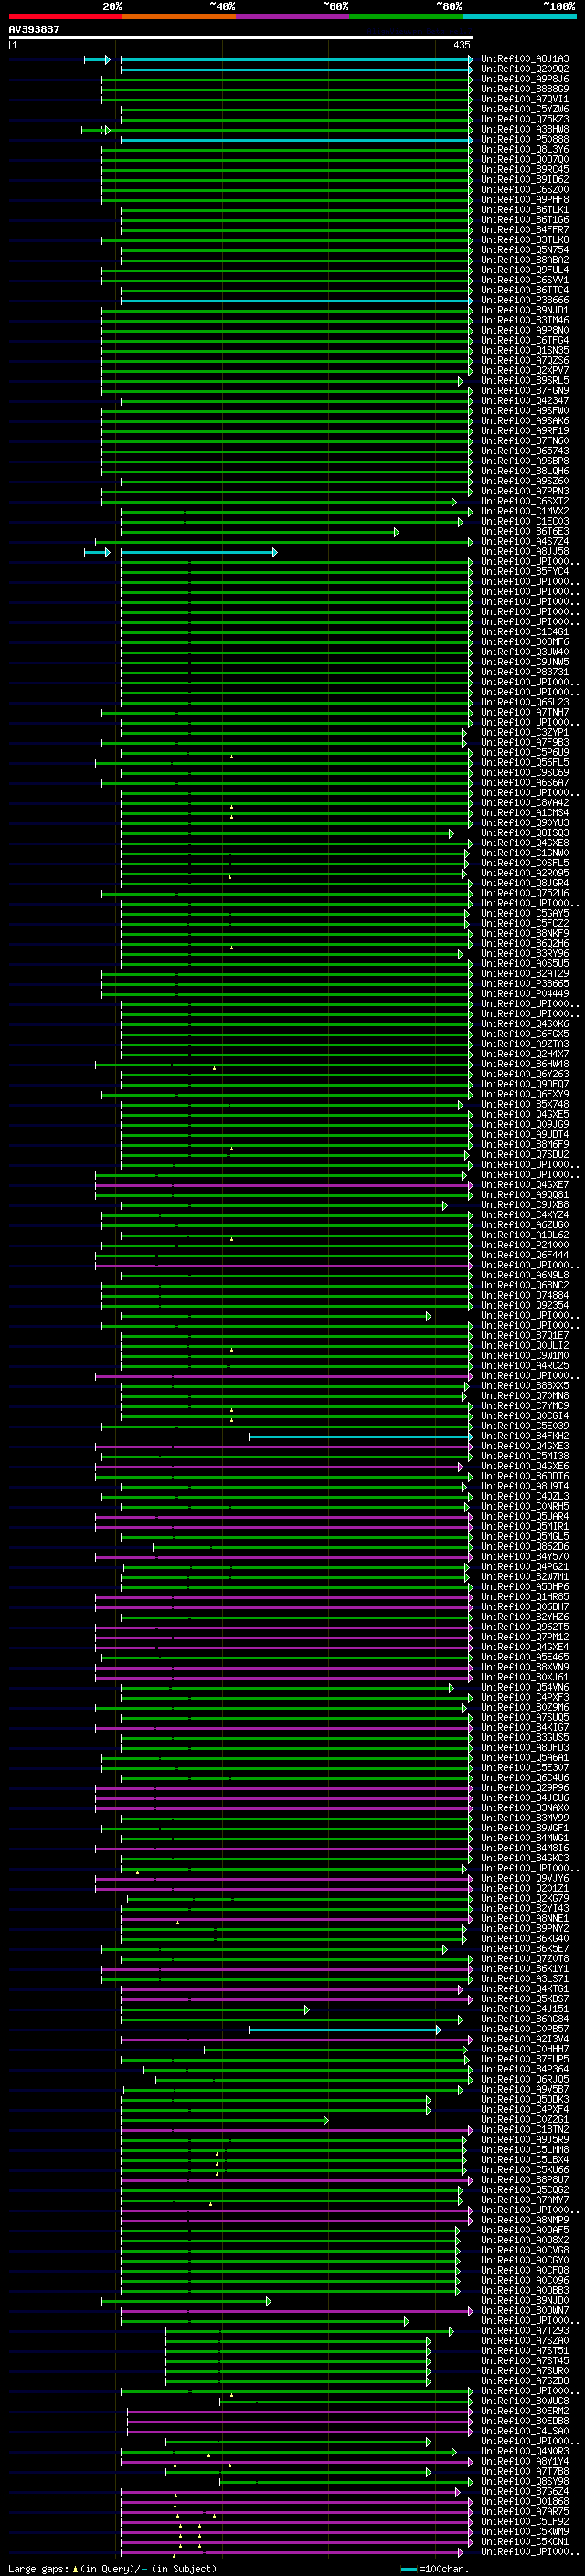Image resolution: width=585 pixels, height=2576 pixels.
Task: Open hit UniRef100_Q5UAR4
Action: [x=525, y=1517]
